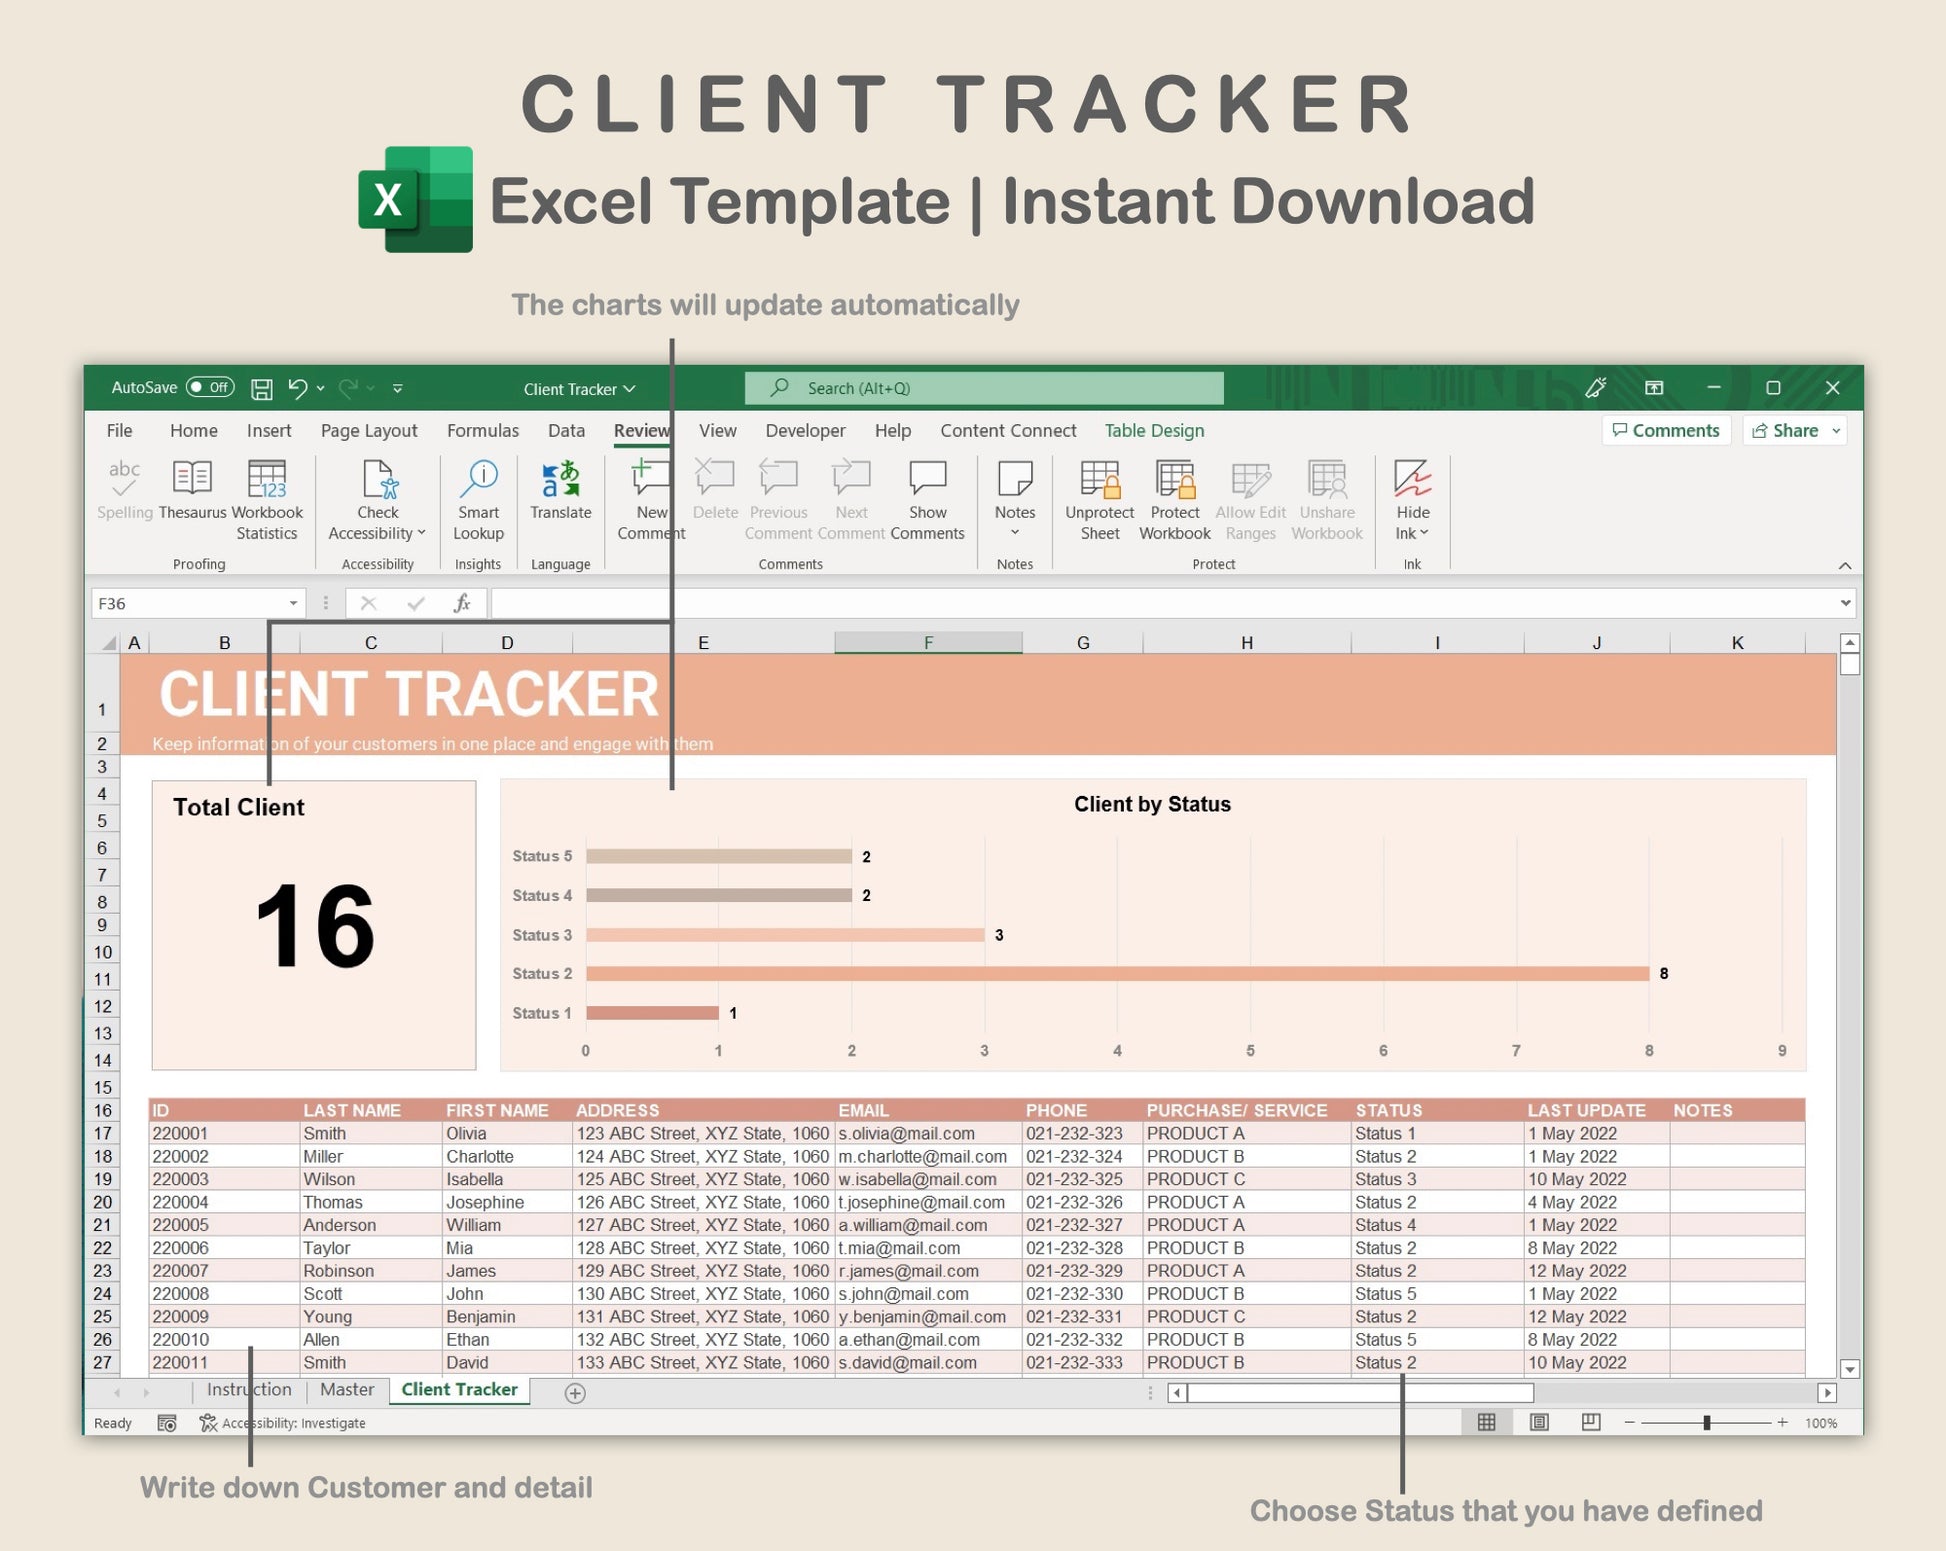1946x1551 pixels.
Task: Switch to the Master sheet tab
Action: pyautogui.click(x=347, y=1390)
